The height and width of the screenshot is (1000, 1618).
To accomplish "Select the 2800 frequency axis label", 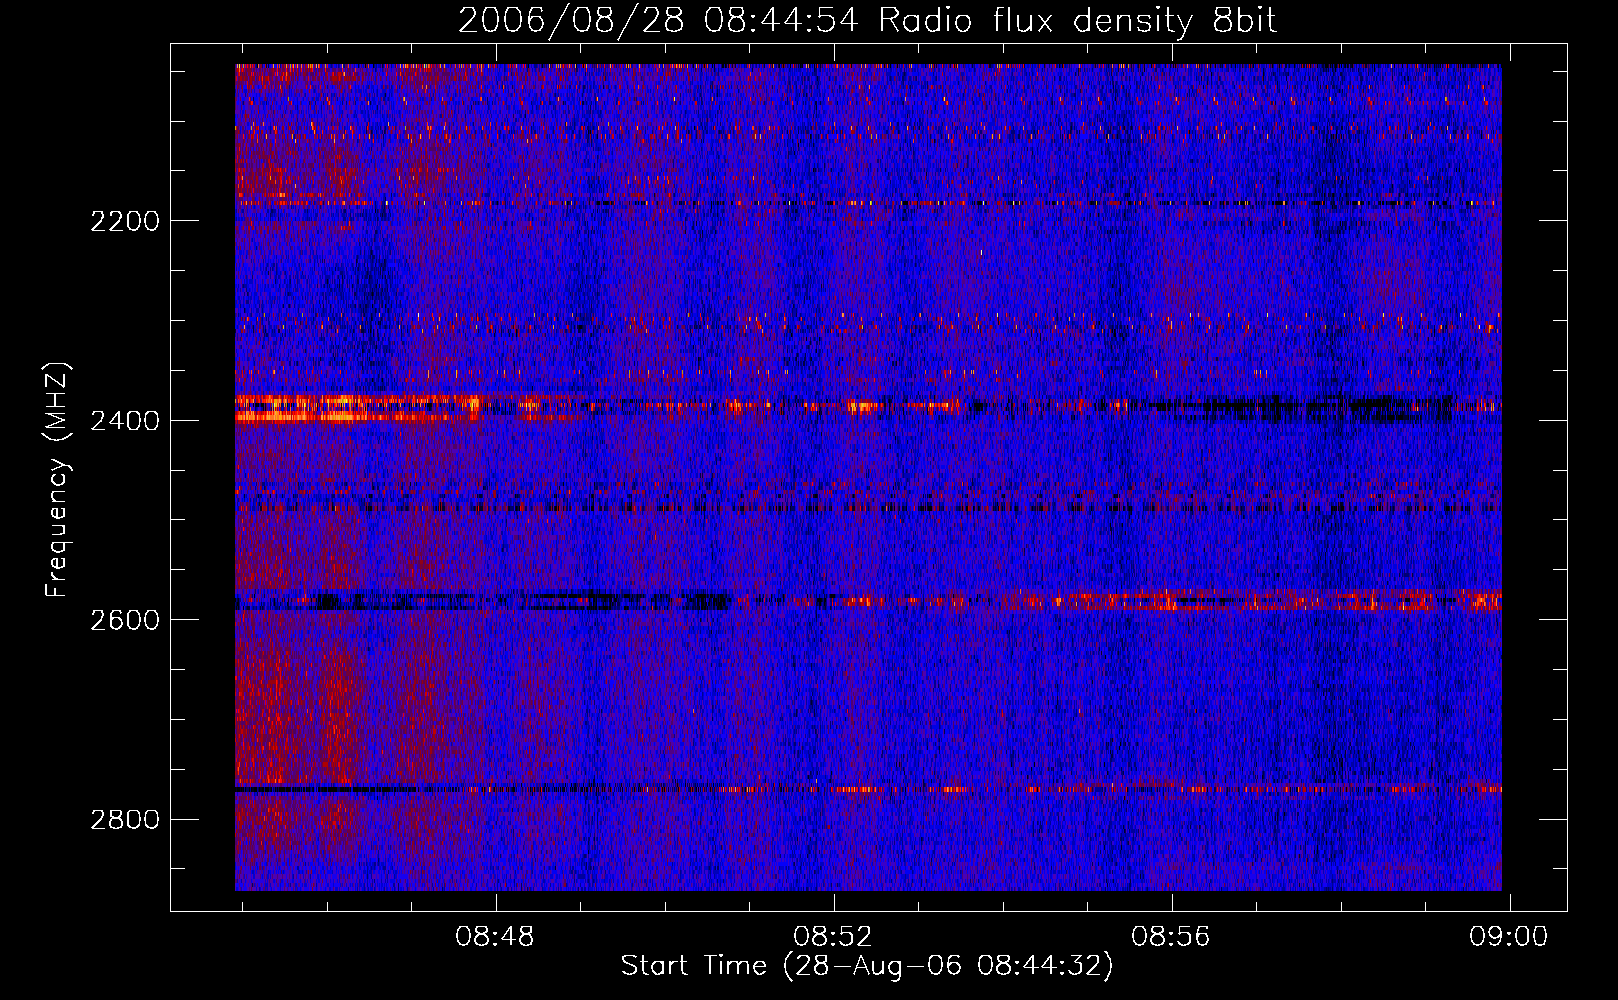I will 125,820.
